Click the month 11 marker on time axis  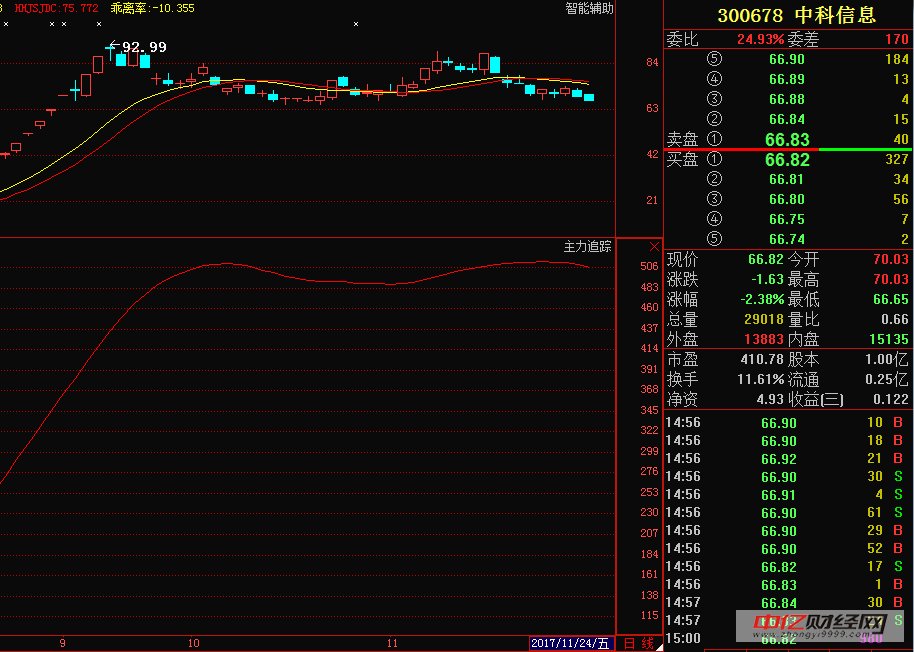click(x=393, y=643)
